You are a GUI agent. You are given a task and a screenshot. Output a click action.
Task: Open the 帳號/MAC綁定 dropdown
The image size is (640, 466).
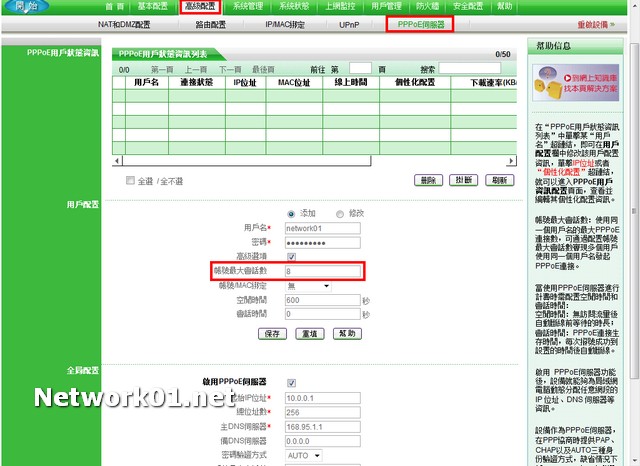(x=307, y=285)
